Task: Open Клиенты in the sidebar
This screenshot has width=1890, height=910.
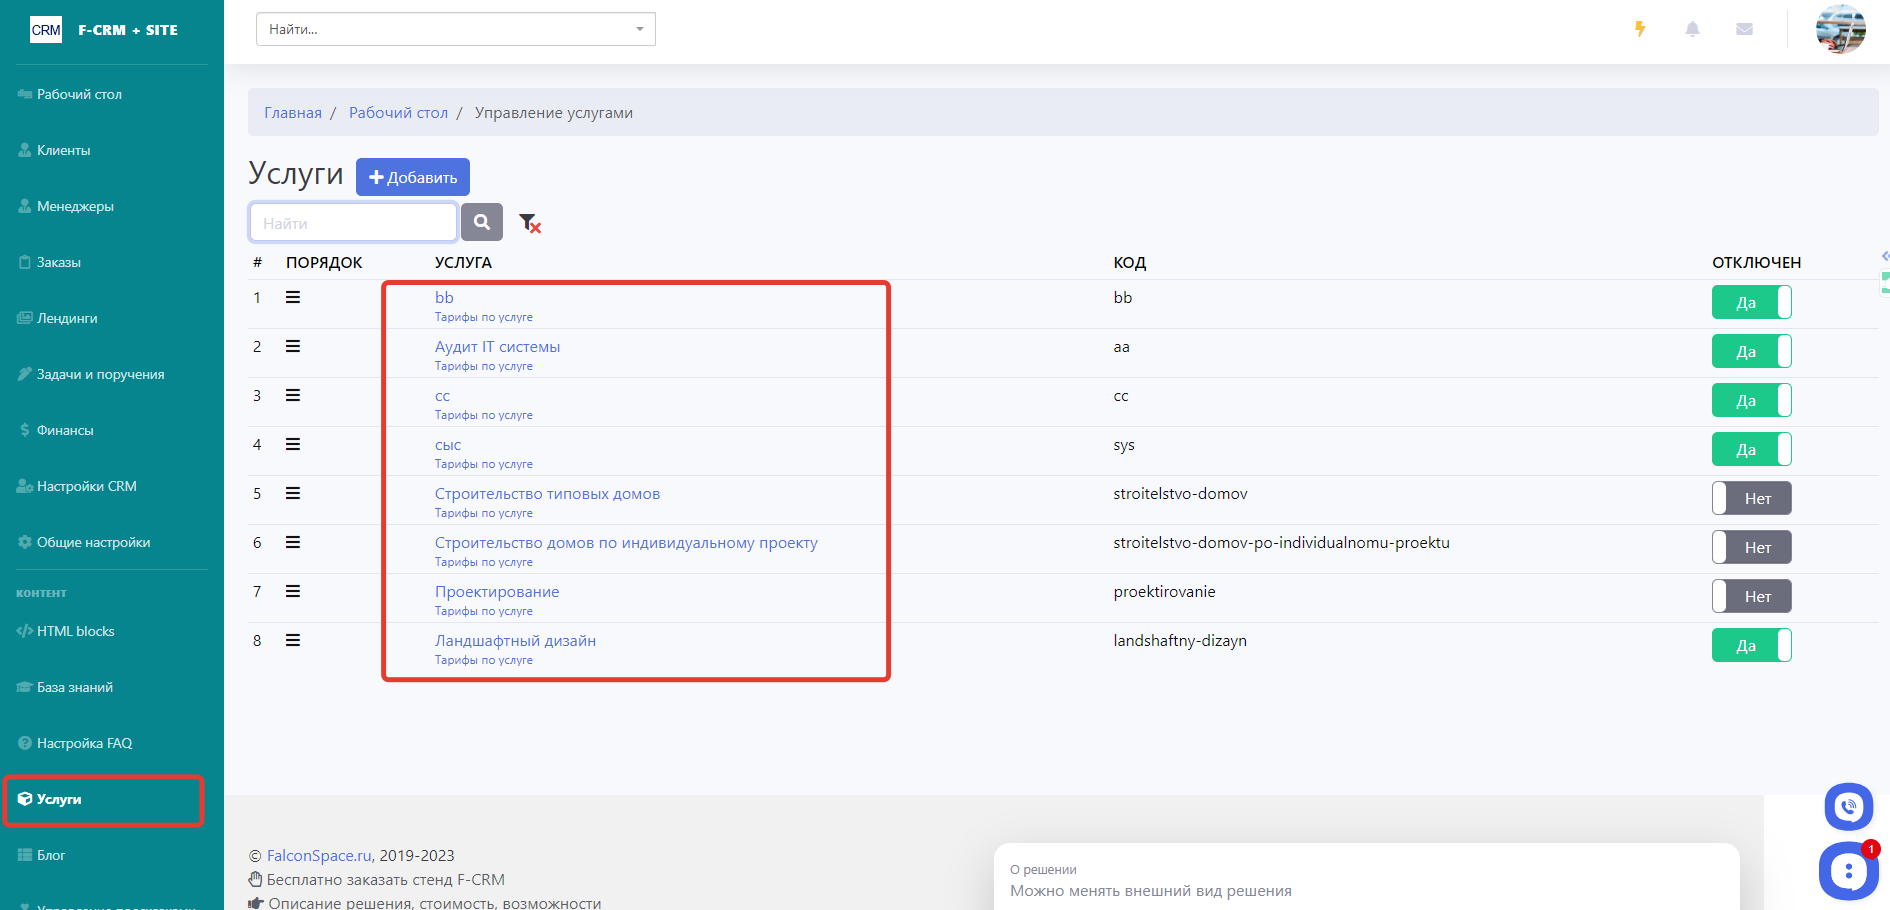Action: pos(64,150)
